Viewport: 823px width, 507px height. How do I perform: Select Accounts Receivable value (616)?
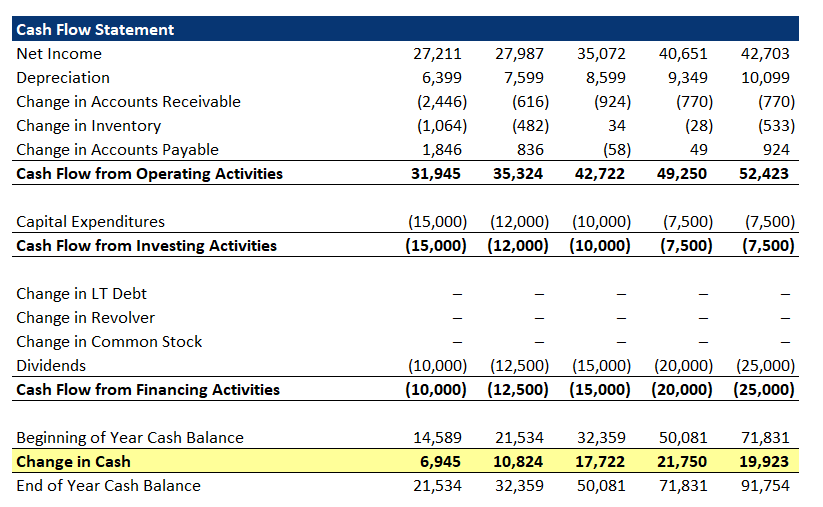(x=531, y=102)
